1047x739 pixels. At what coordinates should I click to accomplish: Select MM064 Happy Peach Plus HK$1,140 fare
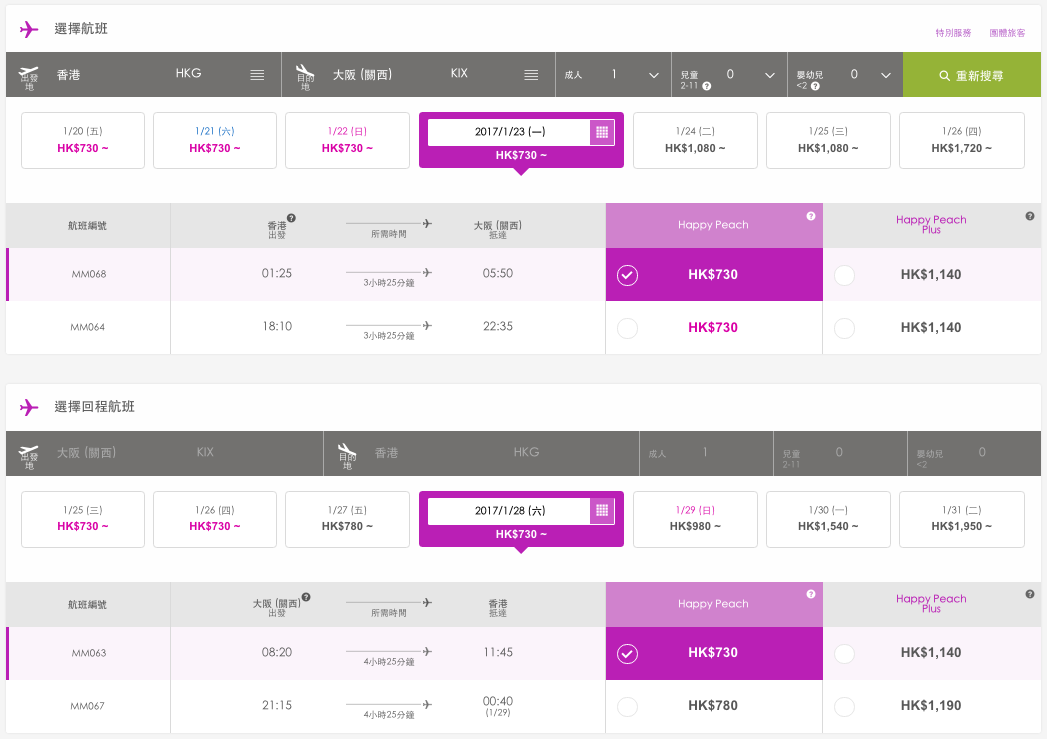[931, 328]
